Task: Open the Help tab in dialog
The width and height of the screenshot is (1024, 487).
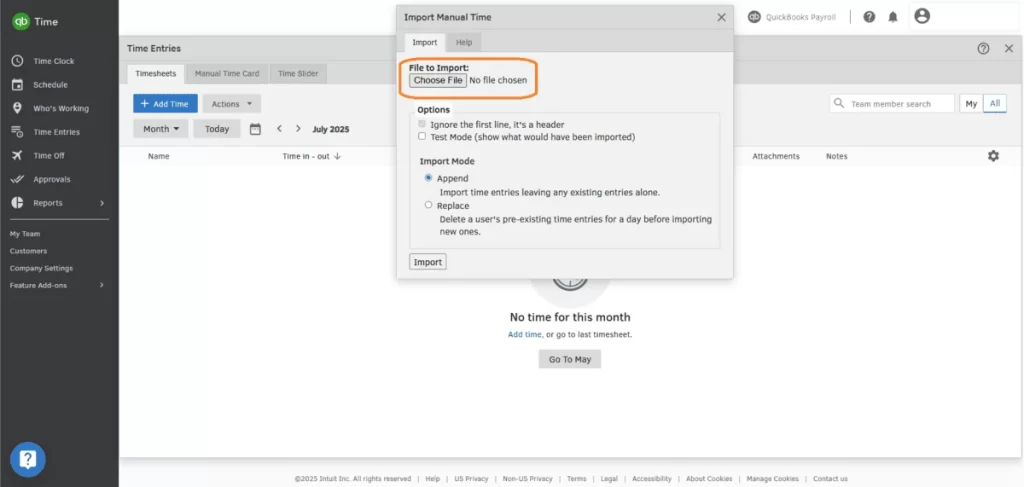Action: 464,42
